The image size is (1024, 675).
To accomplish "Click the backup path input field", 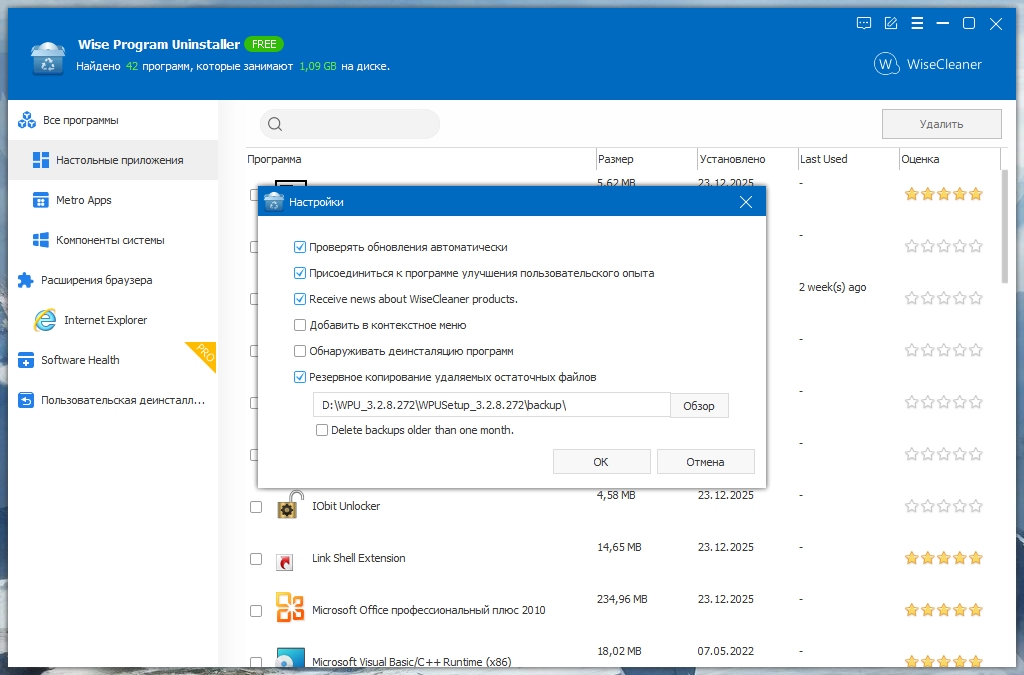I will (492, 405).
